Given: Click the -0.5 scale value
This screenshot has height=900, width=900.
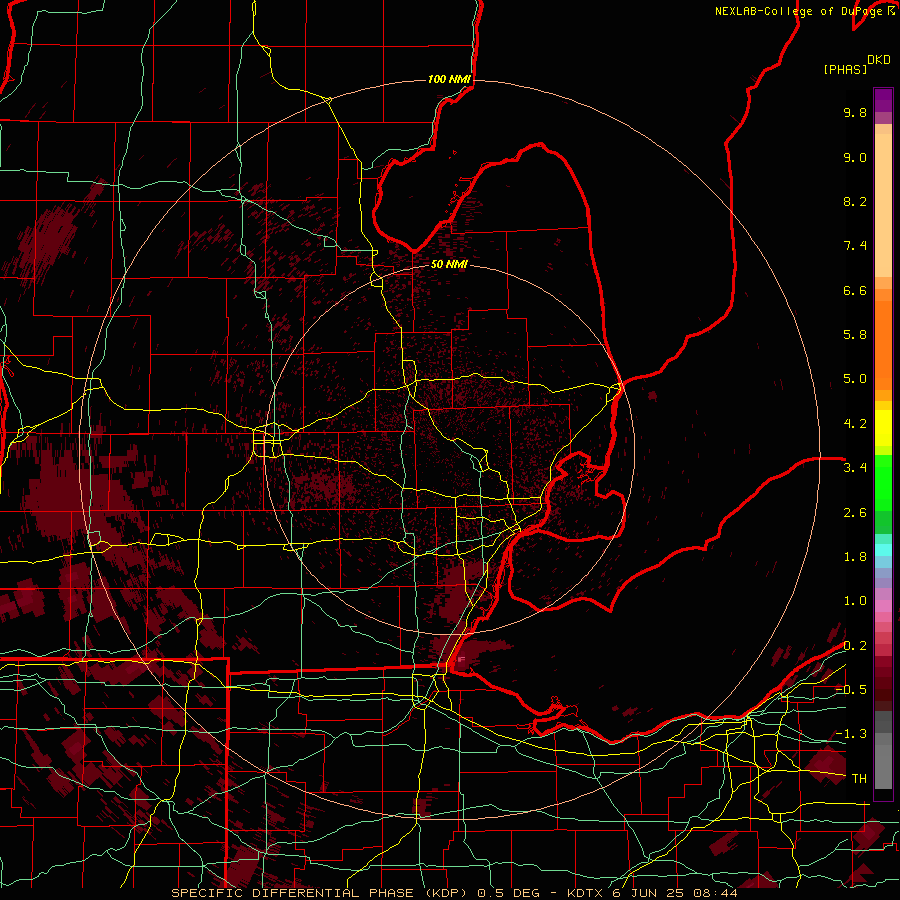Looking at the screenshot, I should (851, 690).
